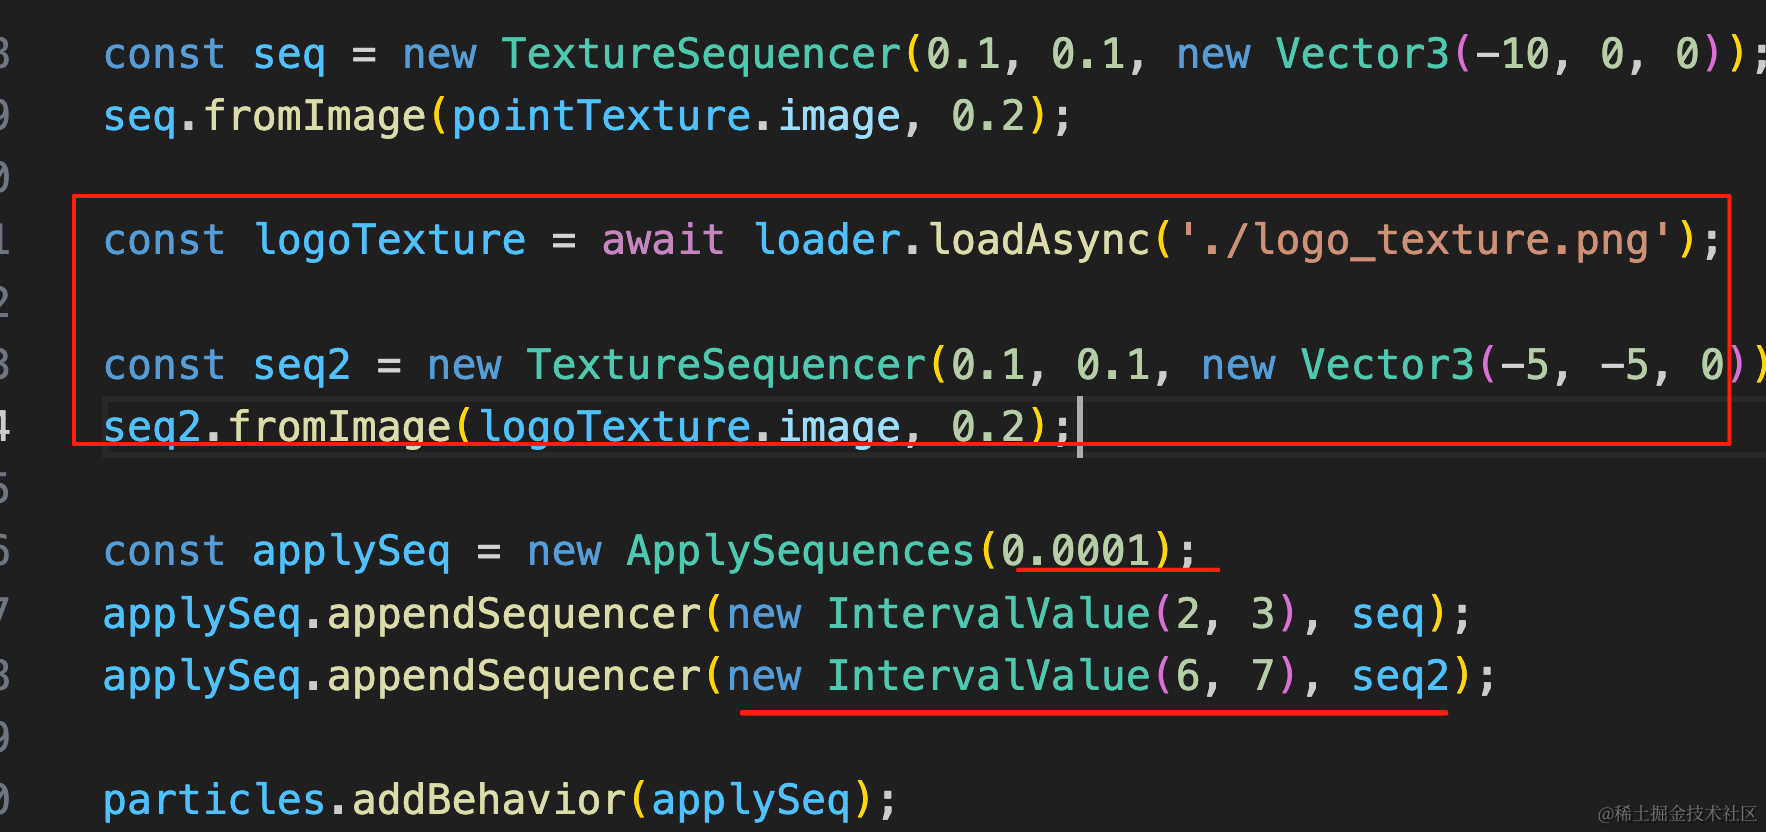Click the seq2 argument in the last appendSequencer call
This screenshot has height=832, width=1766.
(x=1400, y=676)
